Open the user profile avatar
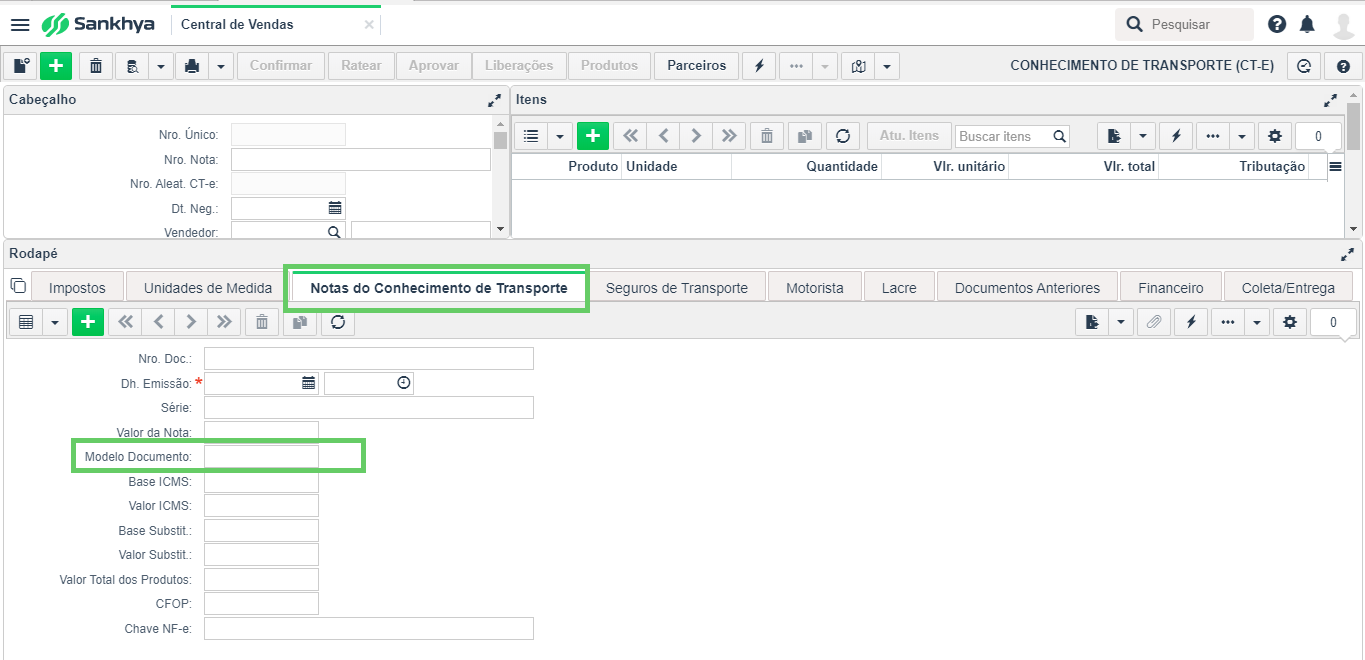Image resolution: width=1365 pixels, height=660 pixels. pos(1344,25)
